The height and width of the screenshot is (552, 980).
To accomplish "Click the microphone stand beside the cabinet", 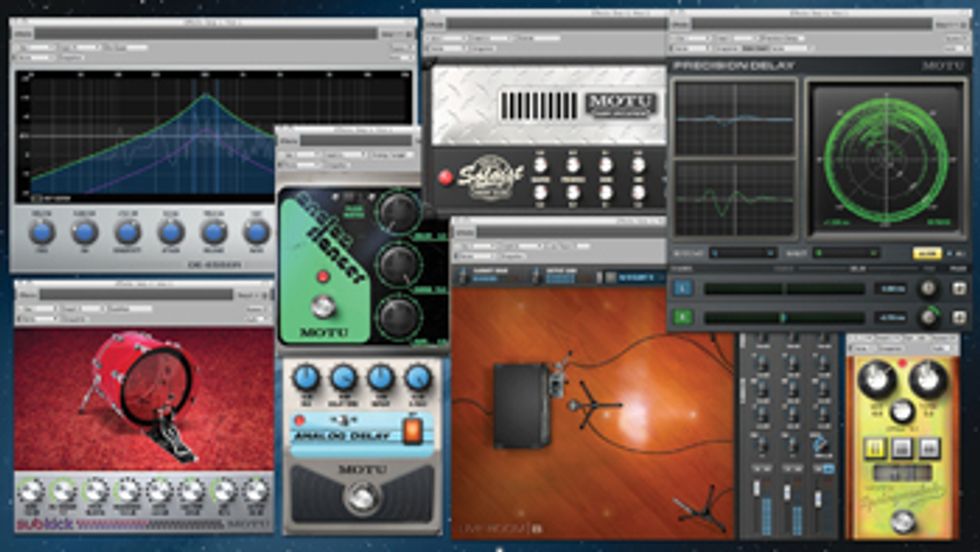I will click(594, 405).
